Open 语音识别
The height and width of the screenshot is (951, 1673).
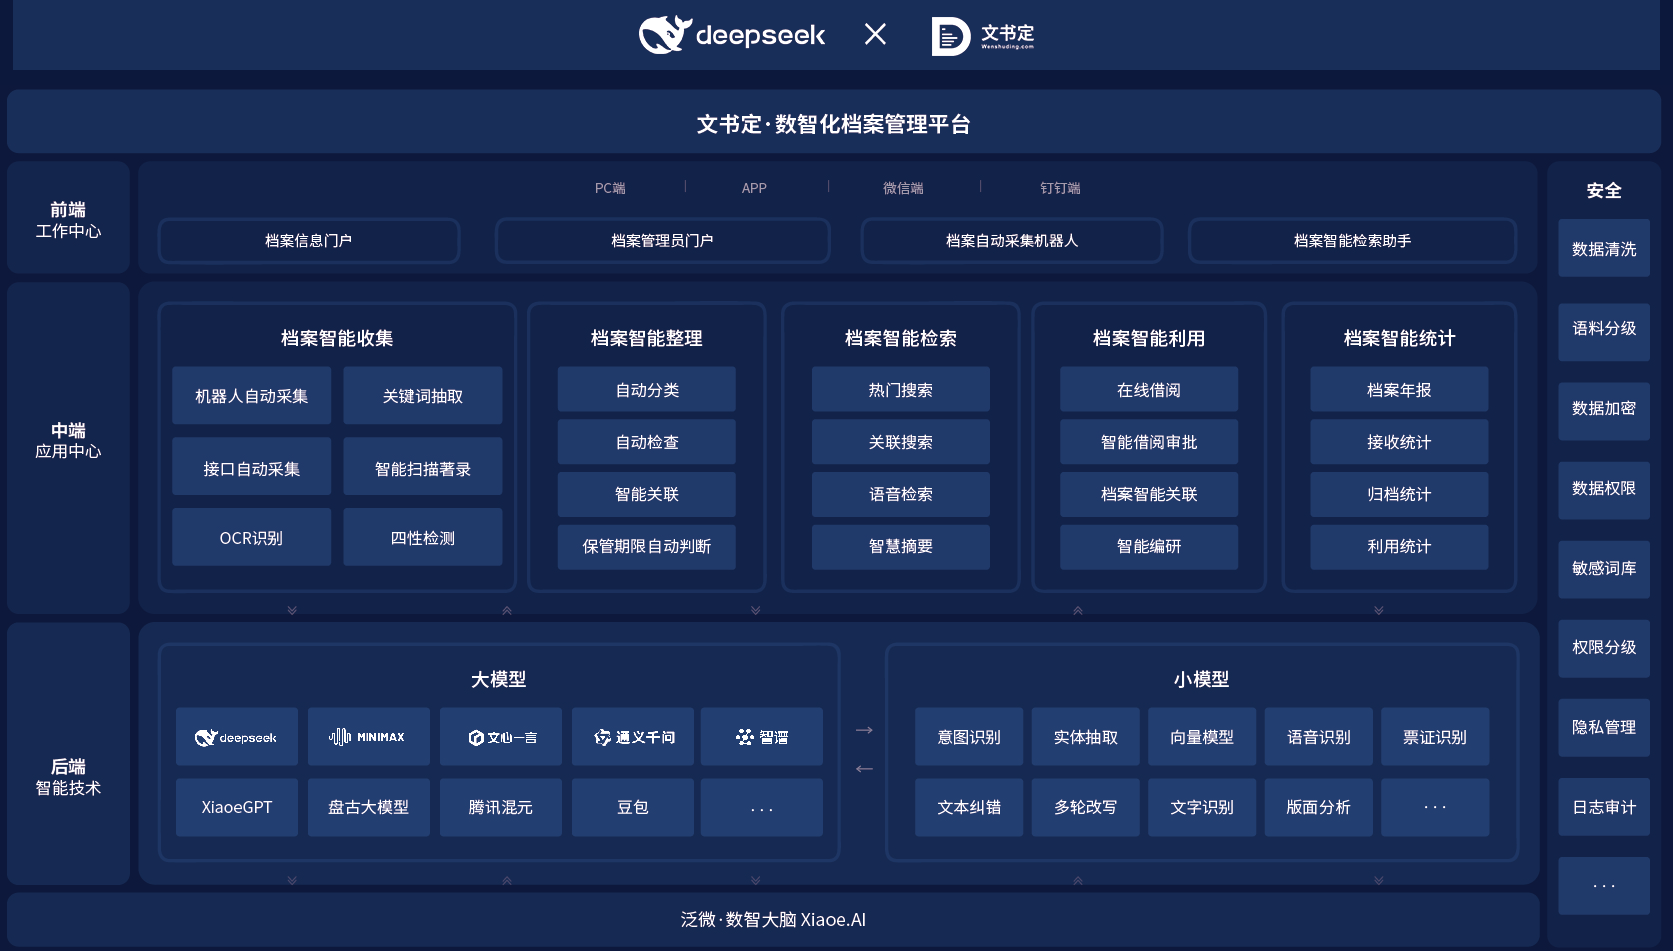[1319, 737]
